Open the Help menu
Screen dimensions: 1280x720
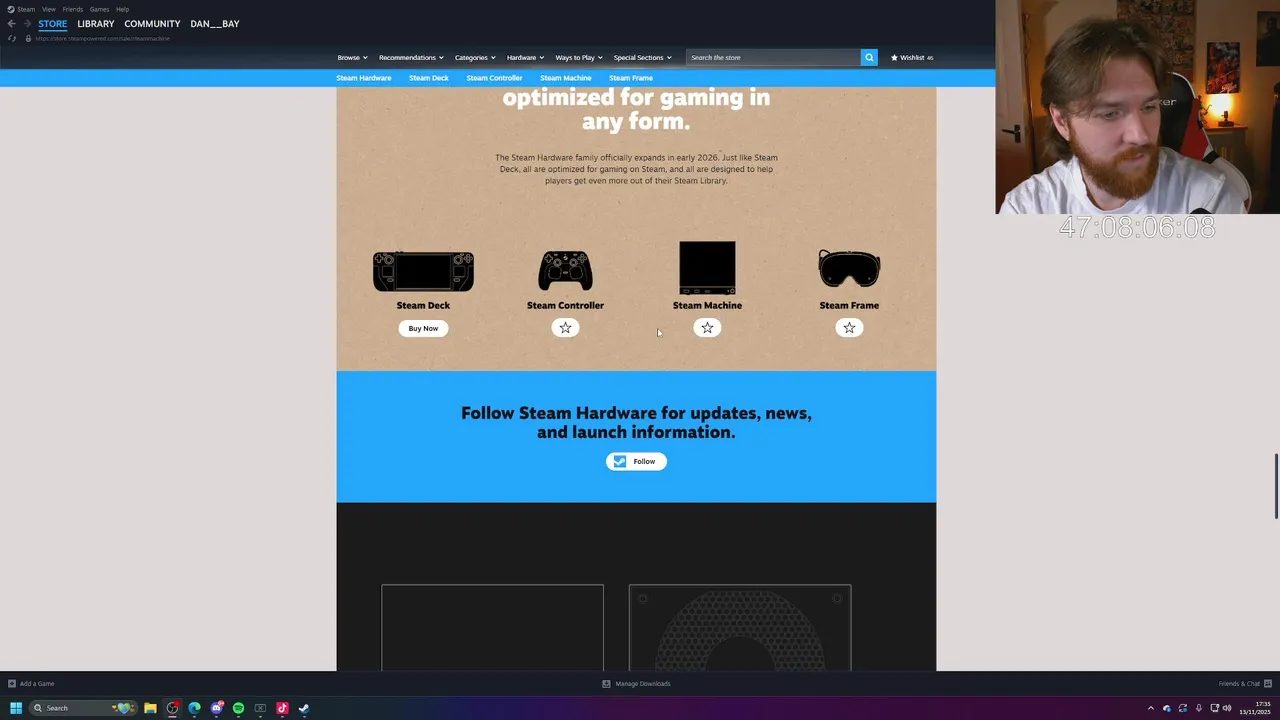(x=122, y=9)
